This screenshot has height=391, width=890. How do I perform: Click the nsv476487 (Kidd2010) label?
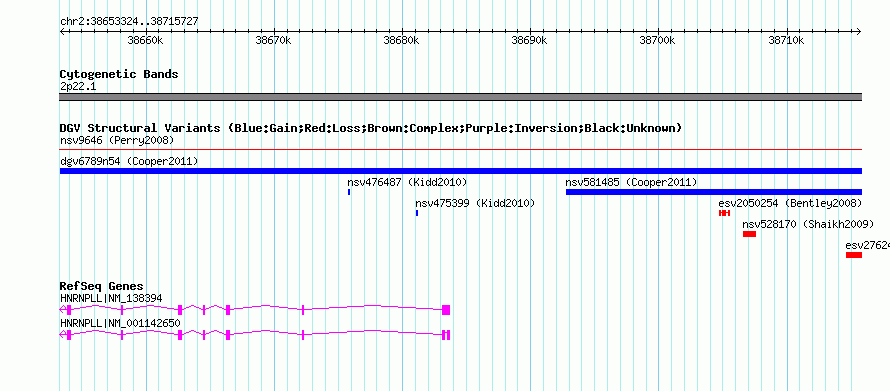point(407,183)
